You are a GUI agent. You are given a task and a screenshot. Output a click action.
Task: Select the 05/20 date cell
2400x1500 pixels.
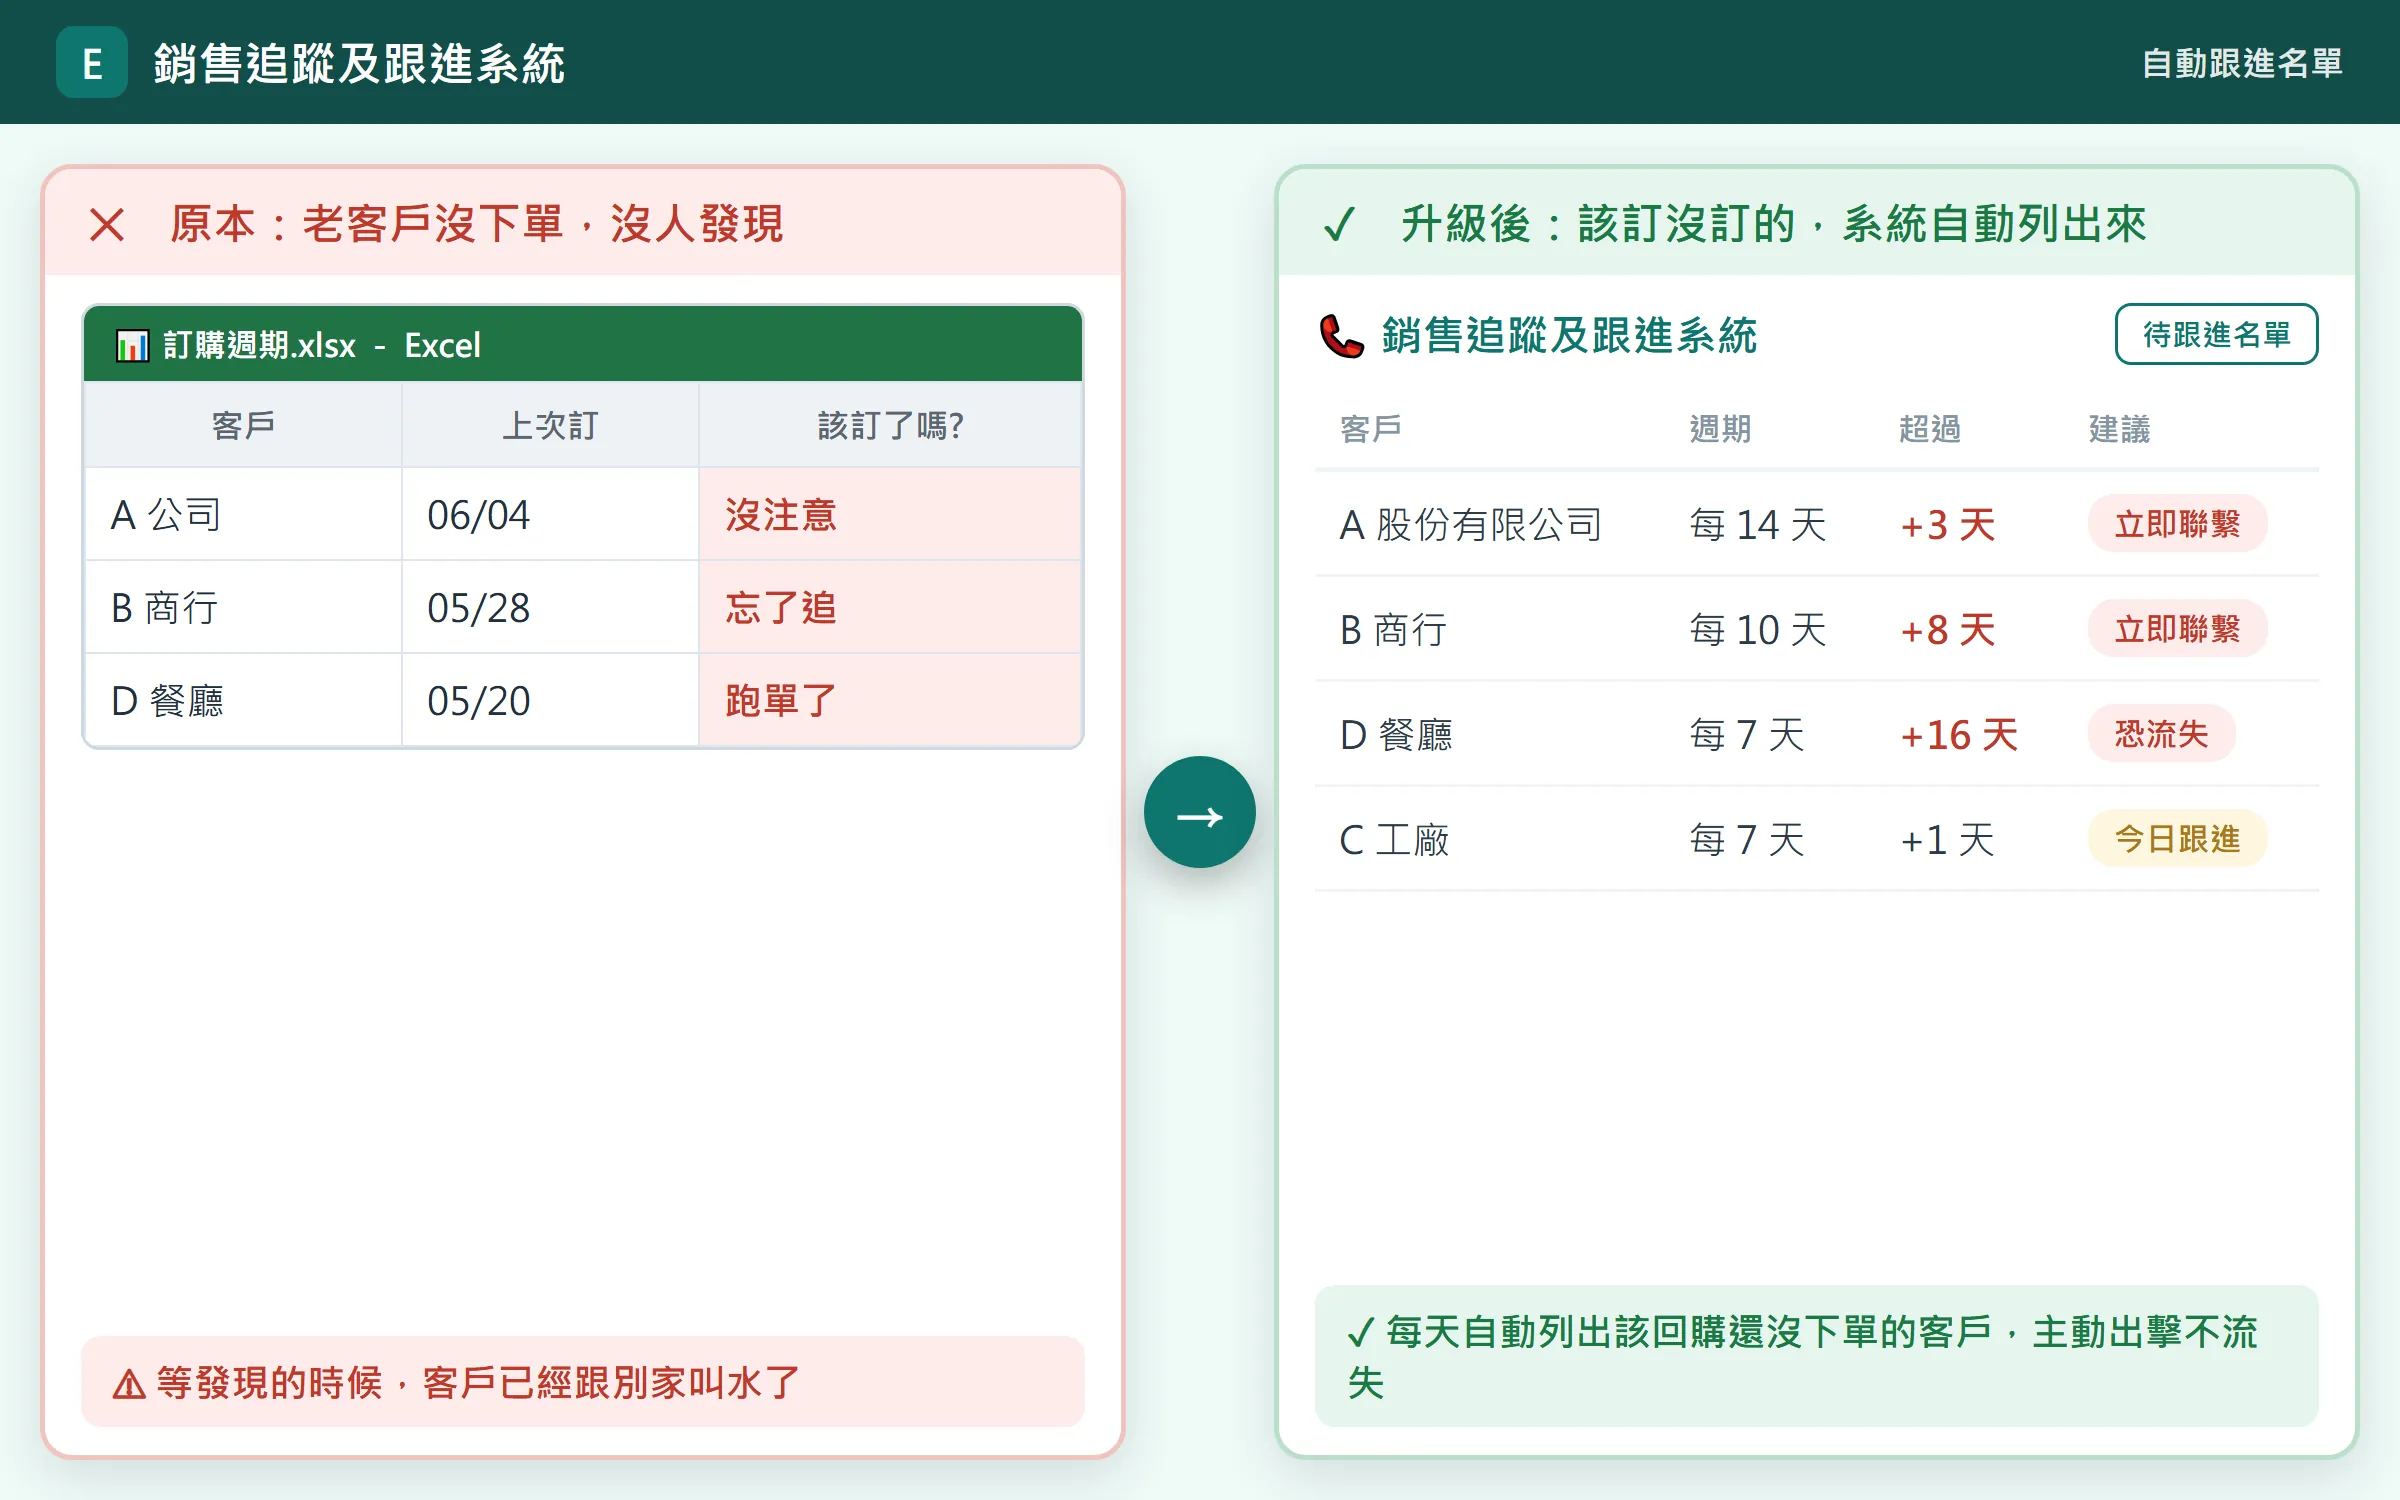coord(550,700)
